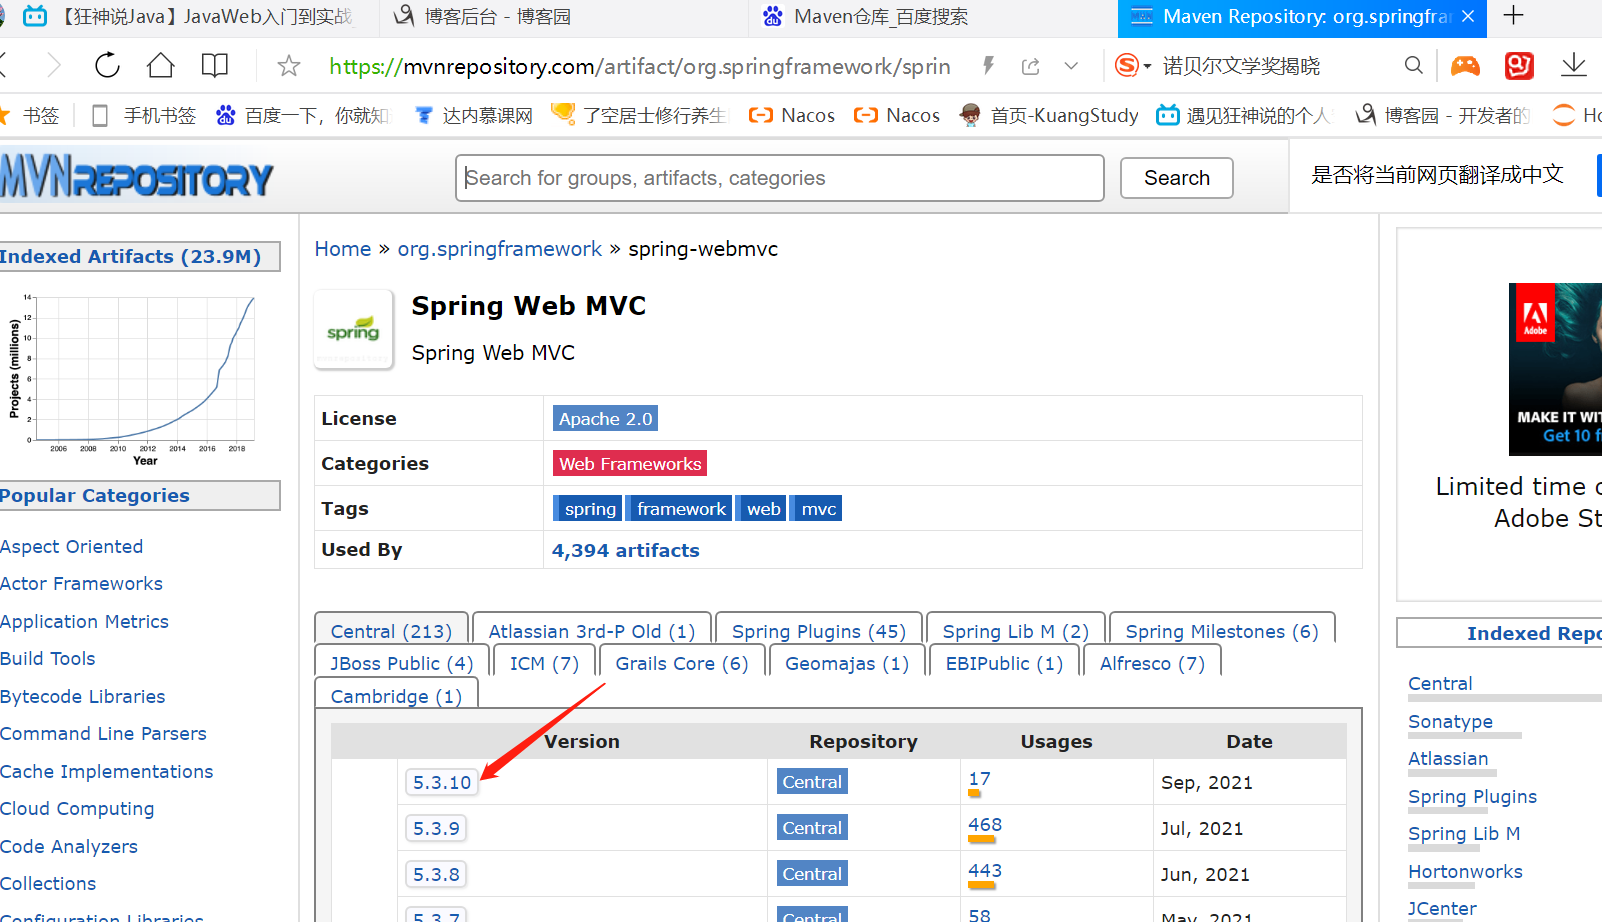Open the 4,394 artifacts link
The image size is (1602, 922).
[626, 550]
